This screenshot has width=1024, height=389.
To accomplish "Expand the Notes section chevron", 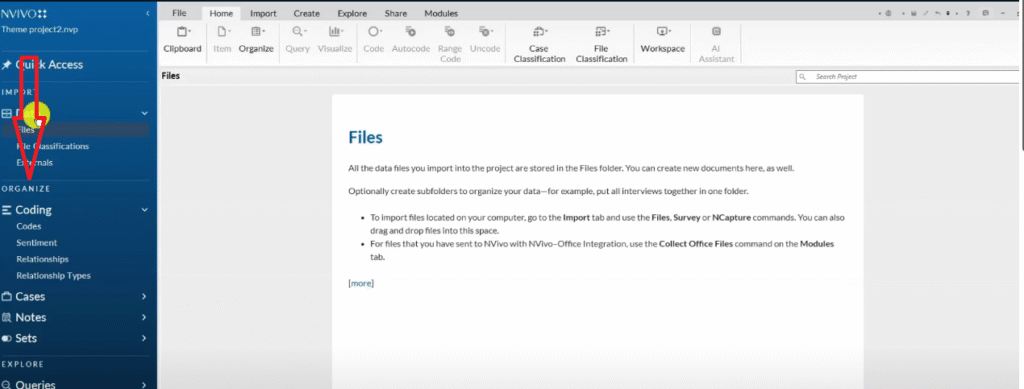I will click(144, 317).
